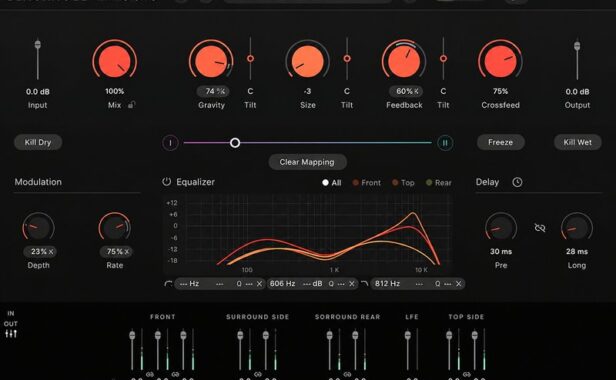616x380 pixels.
Task: Toggle the Pre/Long delay link icon
Action: 540,228
